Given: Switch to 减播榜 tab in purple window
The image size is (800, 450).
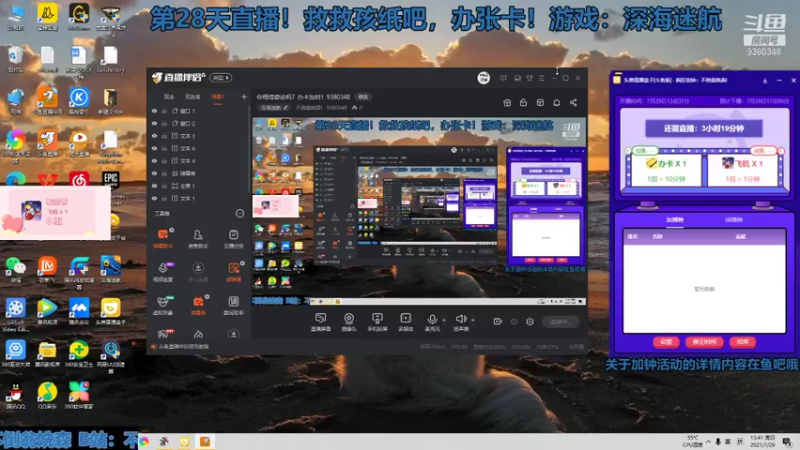Looking at the screenshot, I should [734, 219].
